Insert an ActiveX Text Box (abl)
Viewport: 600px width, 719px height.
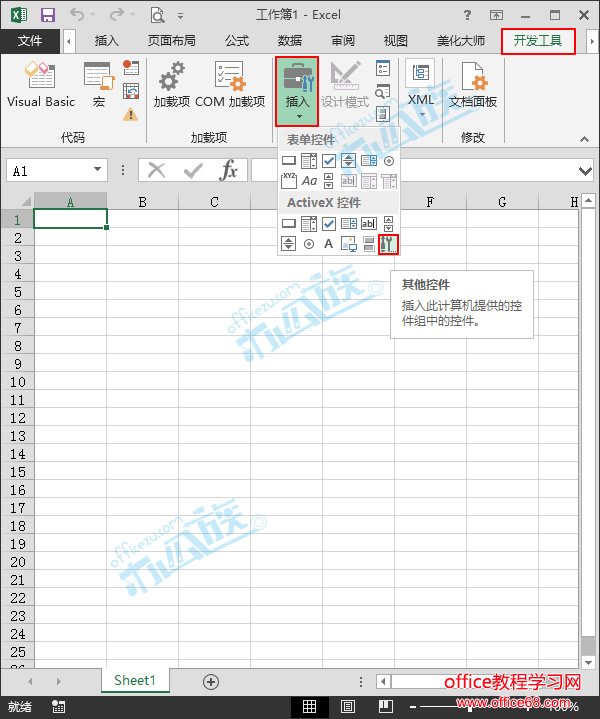pyautogui.click(x=369, y=224)
